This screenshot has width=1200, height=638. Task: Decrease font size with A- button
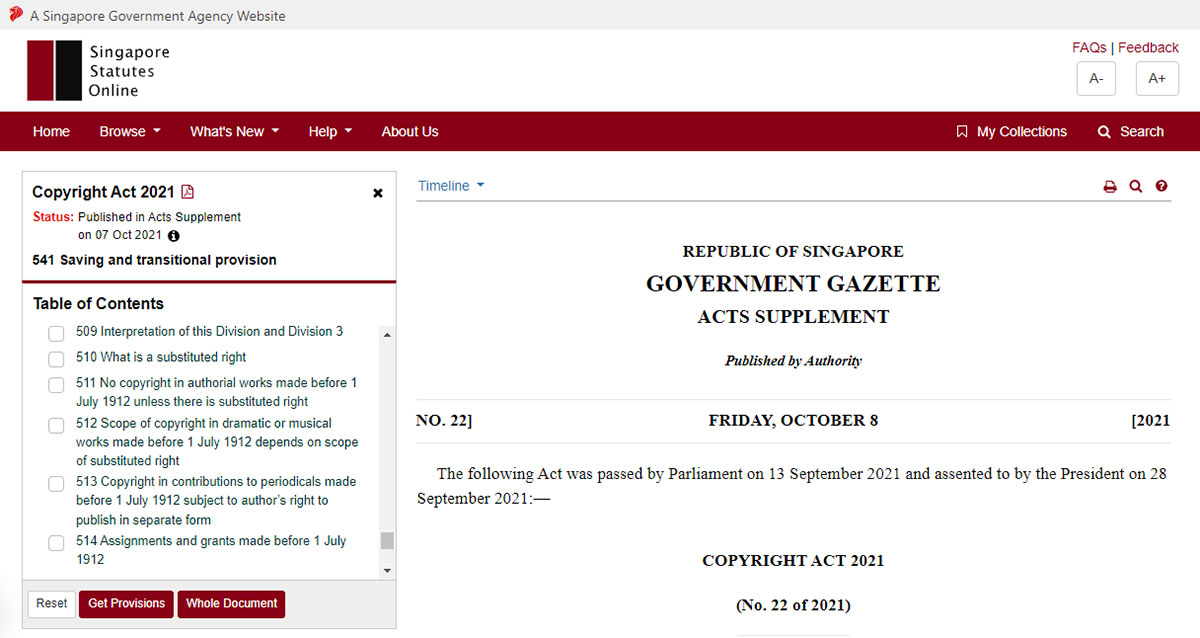coord(1096,78)
